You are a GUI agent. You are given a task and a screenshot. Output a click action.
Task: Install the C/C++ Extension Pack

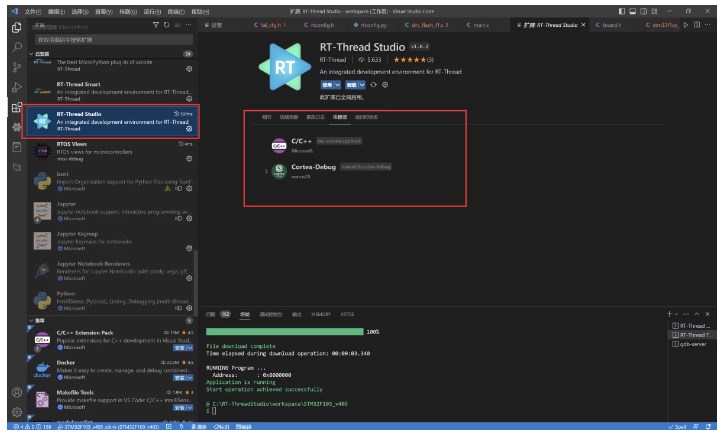pos(180,348)
